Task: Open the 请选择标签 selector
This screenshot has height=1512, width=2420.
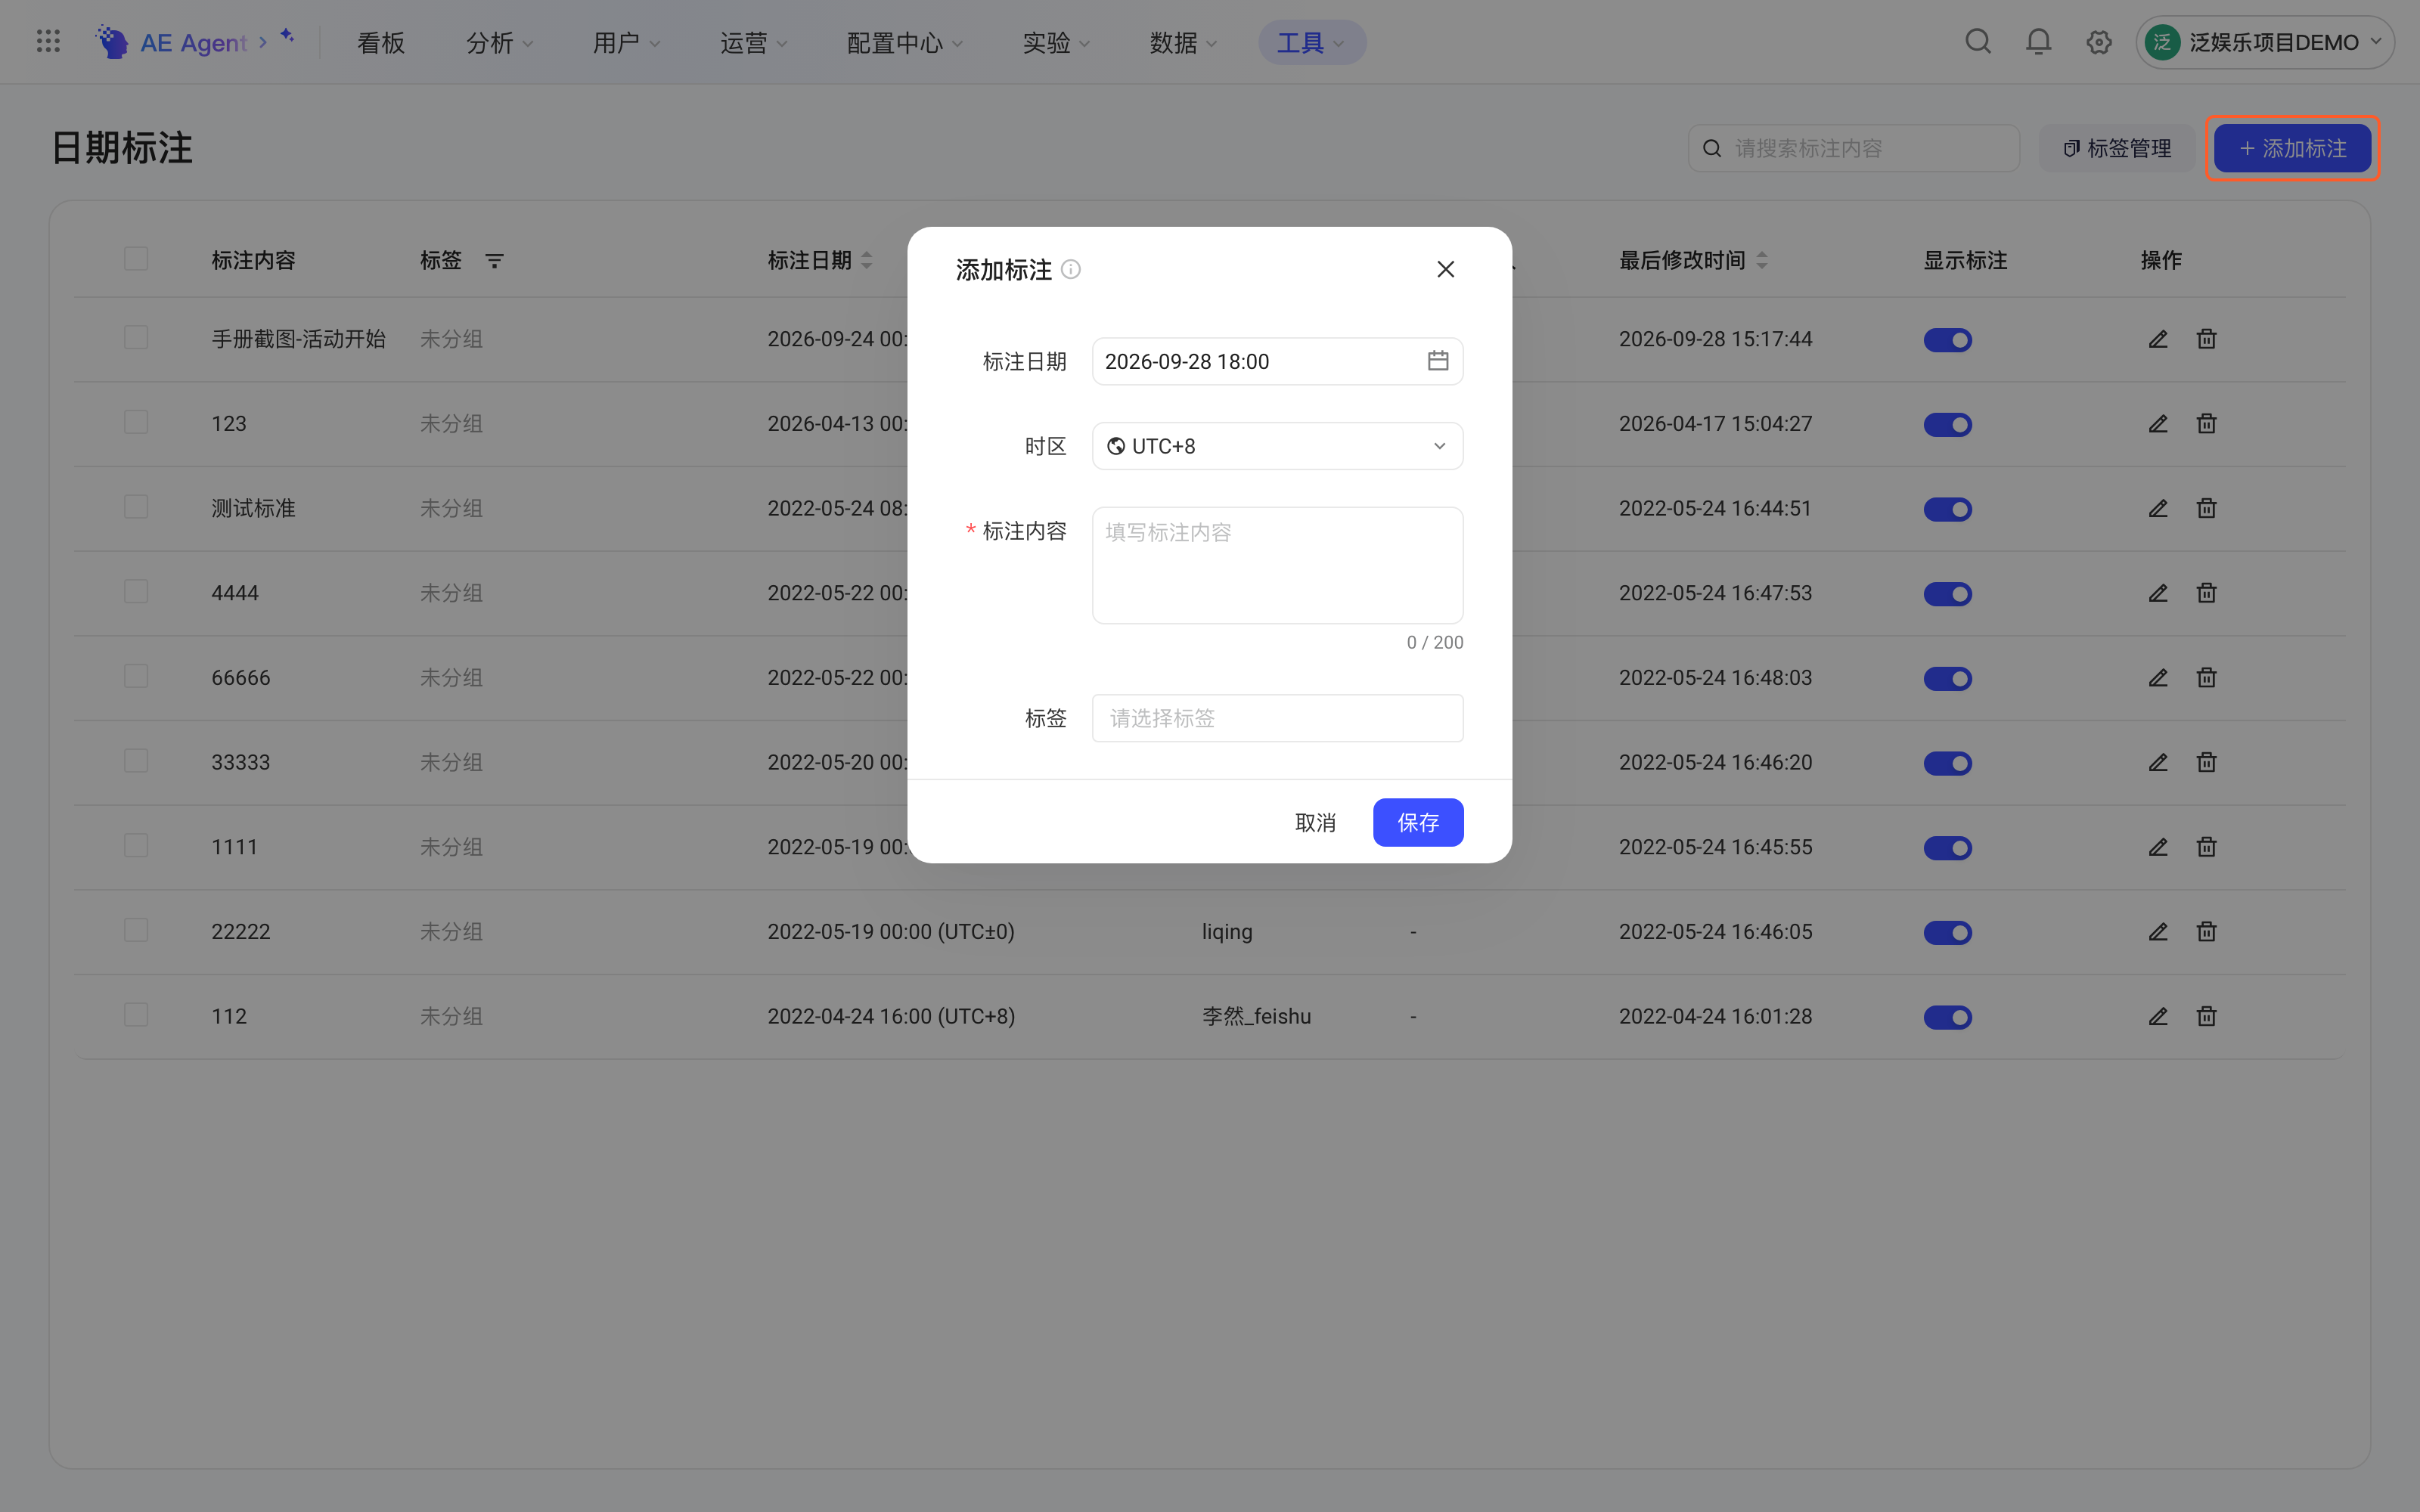Action: (1277, 718)
